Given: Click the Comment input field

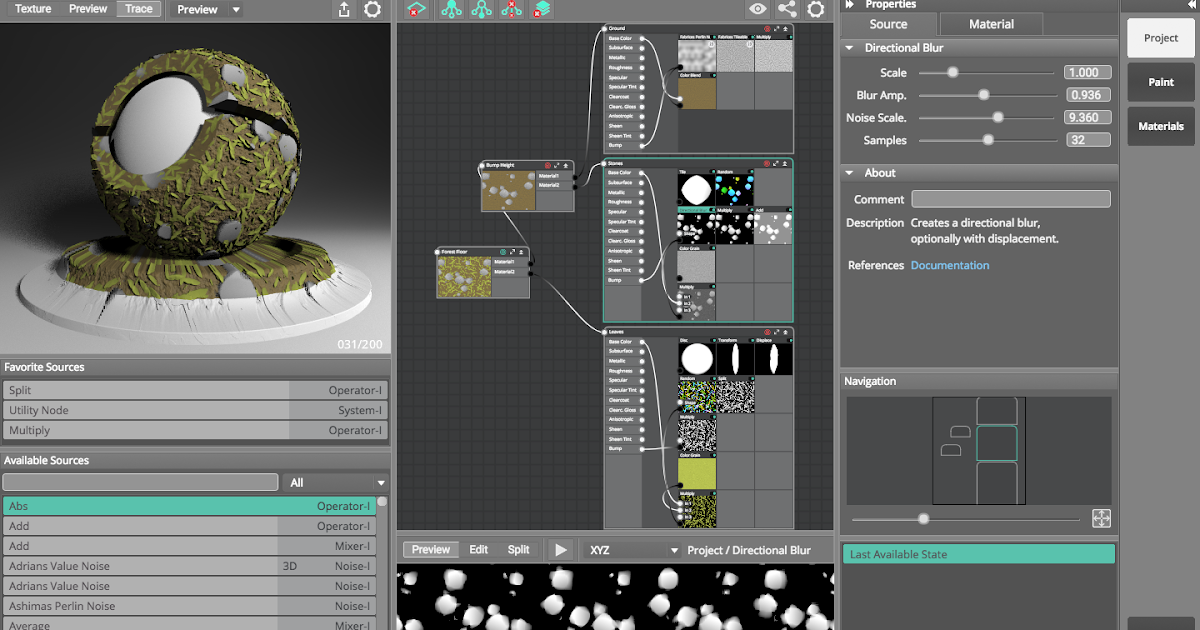Looking at the screenshot, I should pos(1010,199).
